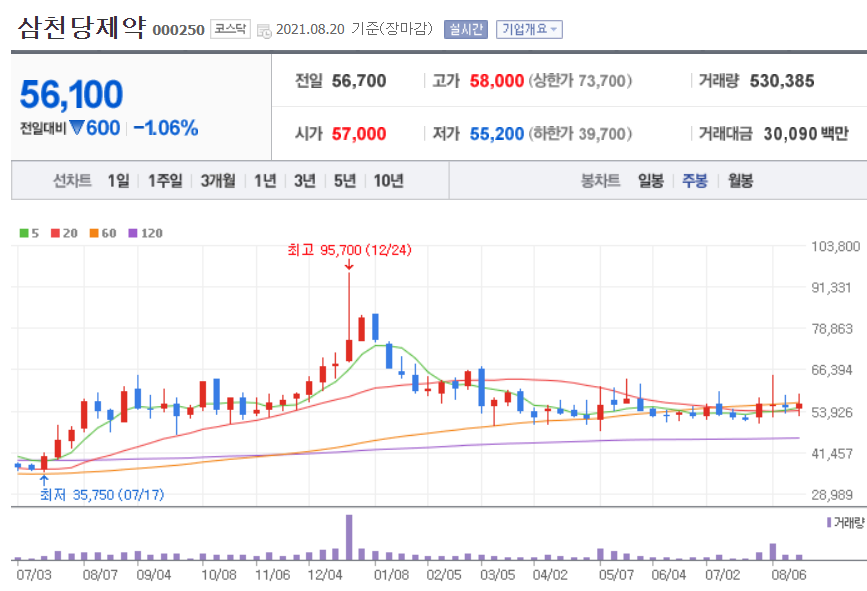
Task: Click the stock name 삼천당제약
Action: coord(82,28)
